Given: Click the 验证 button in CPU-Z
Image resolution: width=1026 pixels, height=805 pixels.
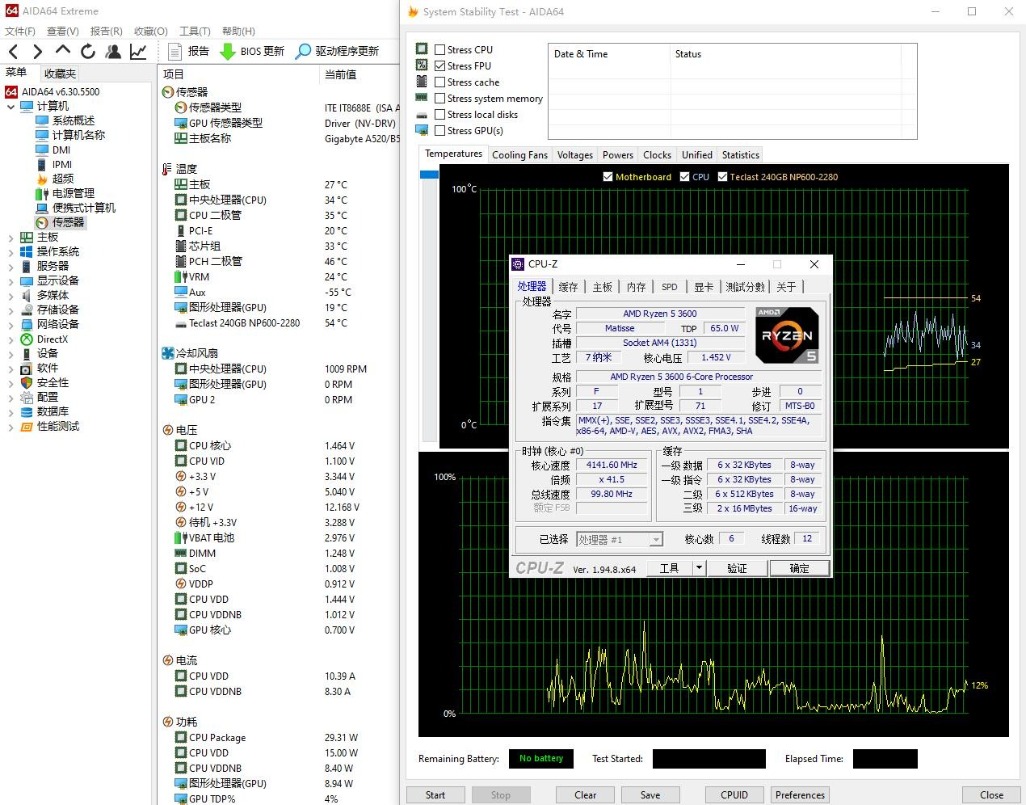Looking at the screenshot, I should coord(737,568).
